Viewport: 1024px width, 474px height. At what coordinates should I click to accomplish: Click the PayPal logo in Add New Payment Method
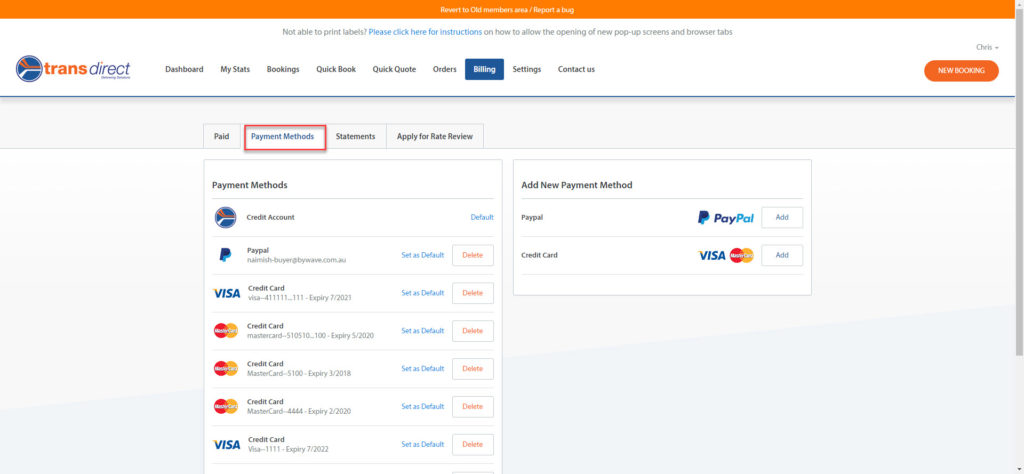click(x=726, y=218)
